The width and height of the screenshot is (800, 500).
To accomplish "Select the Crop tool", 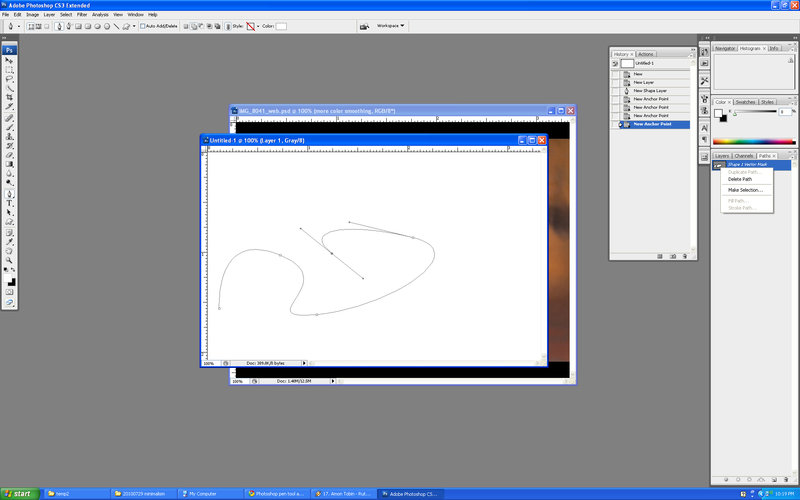I will coord(9,97).
